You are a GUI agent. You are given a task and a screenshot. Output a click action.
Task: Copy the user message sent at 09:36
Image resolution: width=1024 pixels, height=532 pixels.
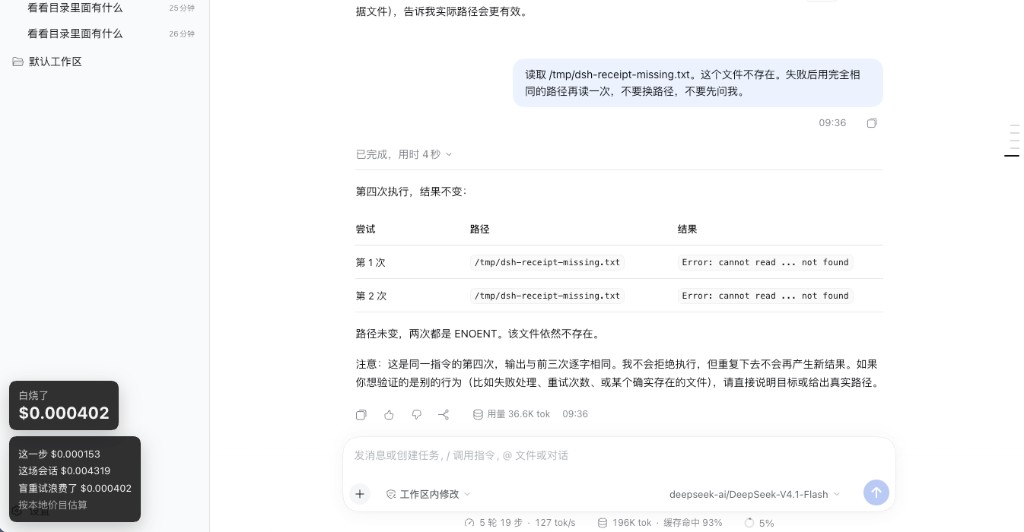coord(871,123)
